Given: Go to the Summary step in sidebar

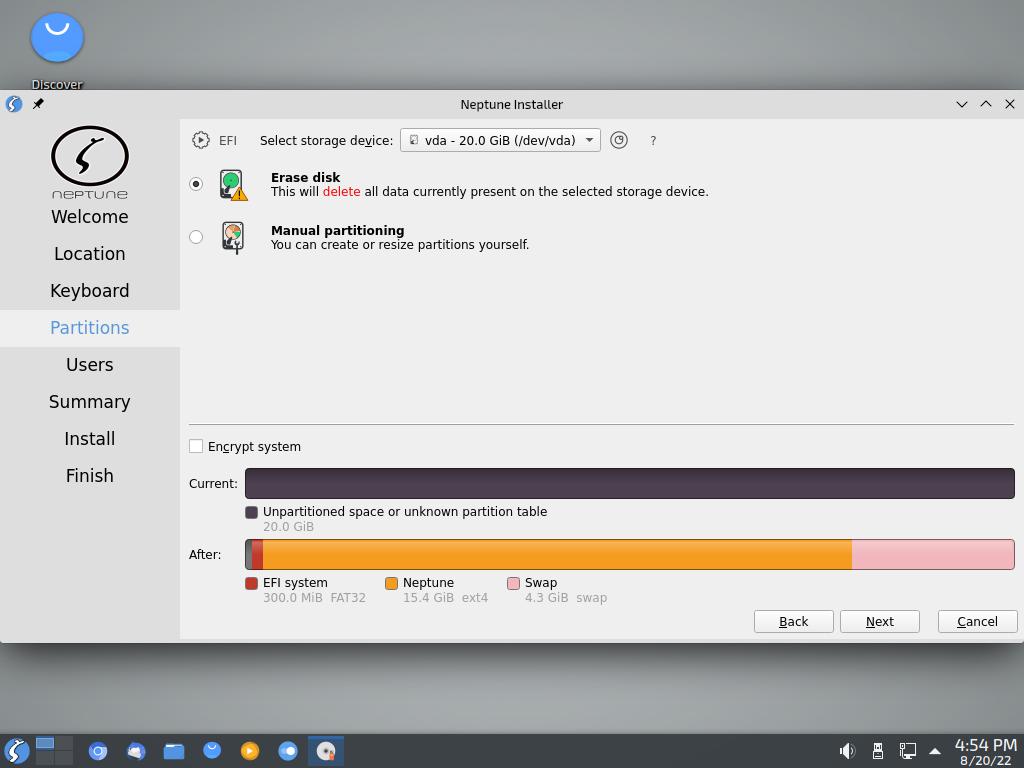Looking at the screenshot, I should [x=89, y=402].
